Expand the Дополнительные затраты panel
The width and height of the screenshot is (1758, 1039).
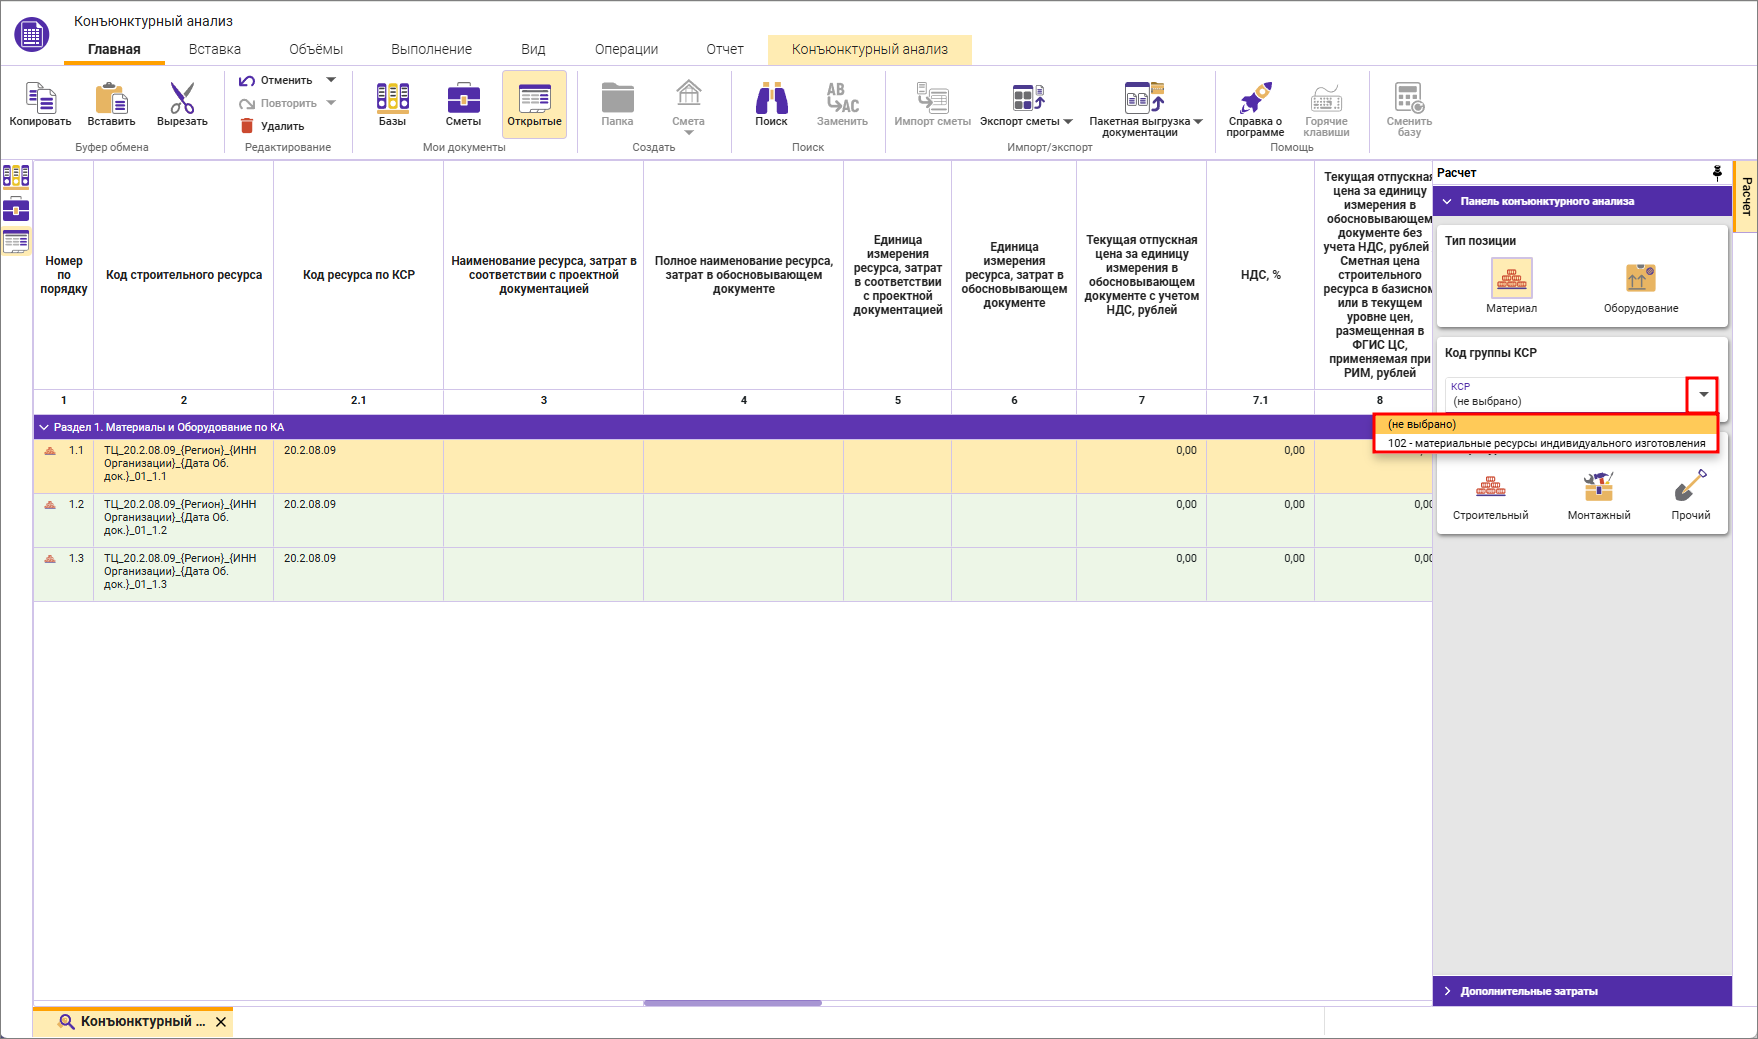1447,991
